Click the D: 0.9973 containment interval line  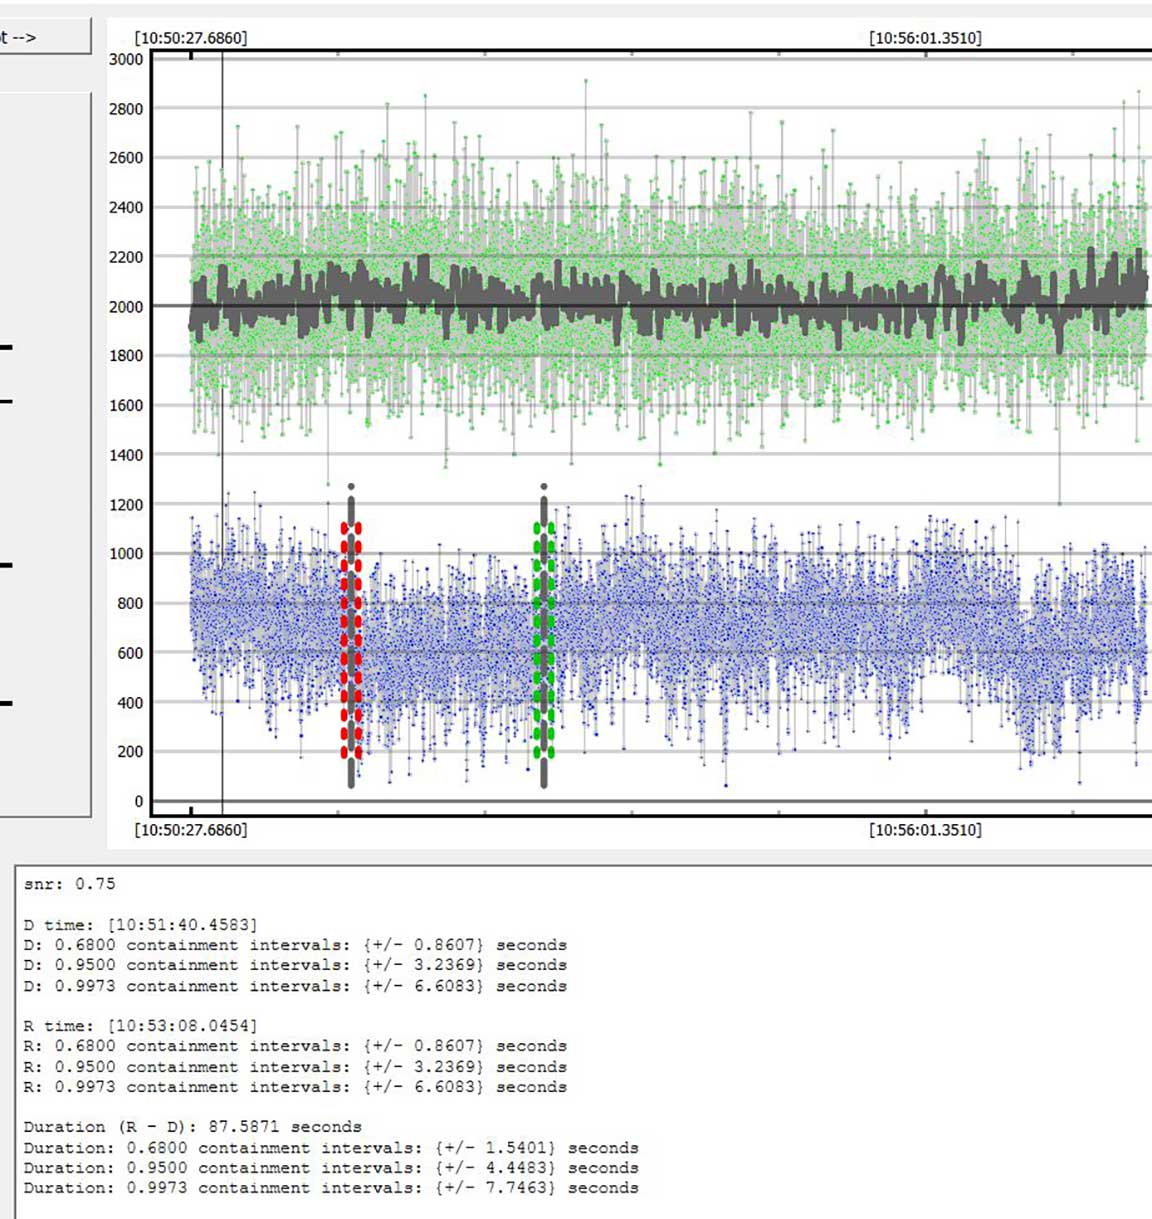[x=295, y=986]
